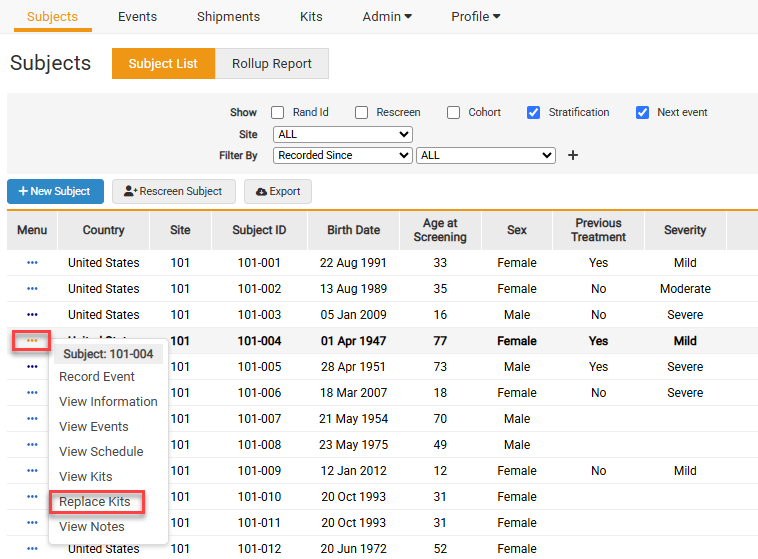Open menu dots for subject 101-002
This screenshot has height=559, width=758.
(x=32, y=289)
